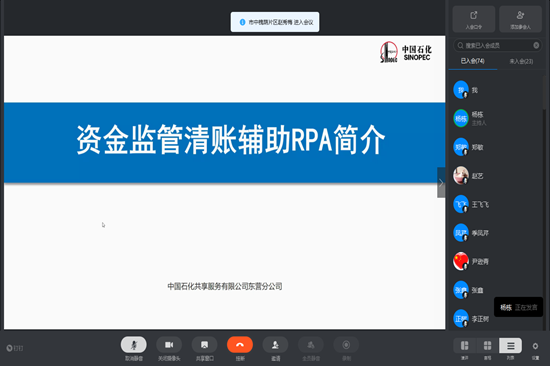Click the mute-all icon in bottom toolbar
Viewport: 550px width, 366px height.
[311, 345]
